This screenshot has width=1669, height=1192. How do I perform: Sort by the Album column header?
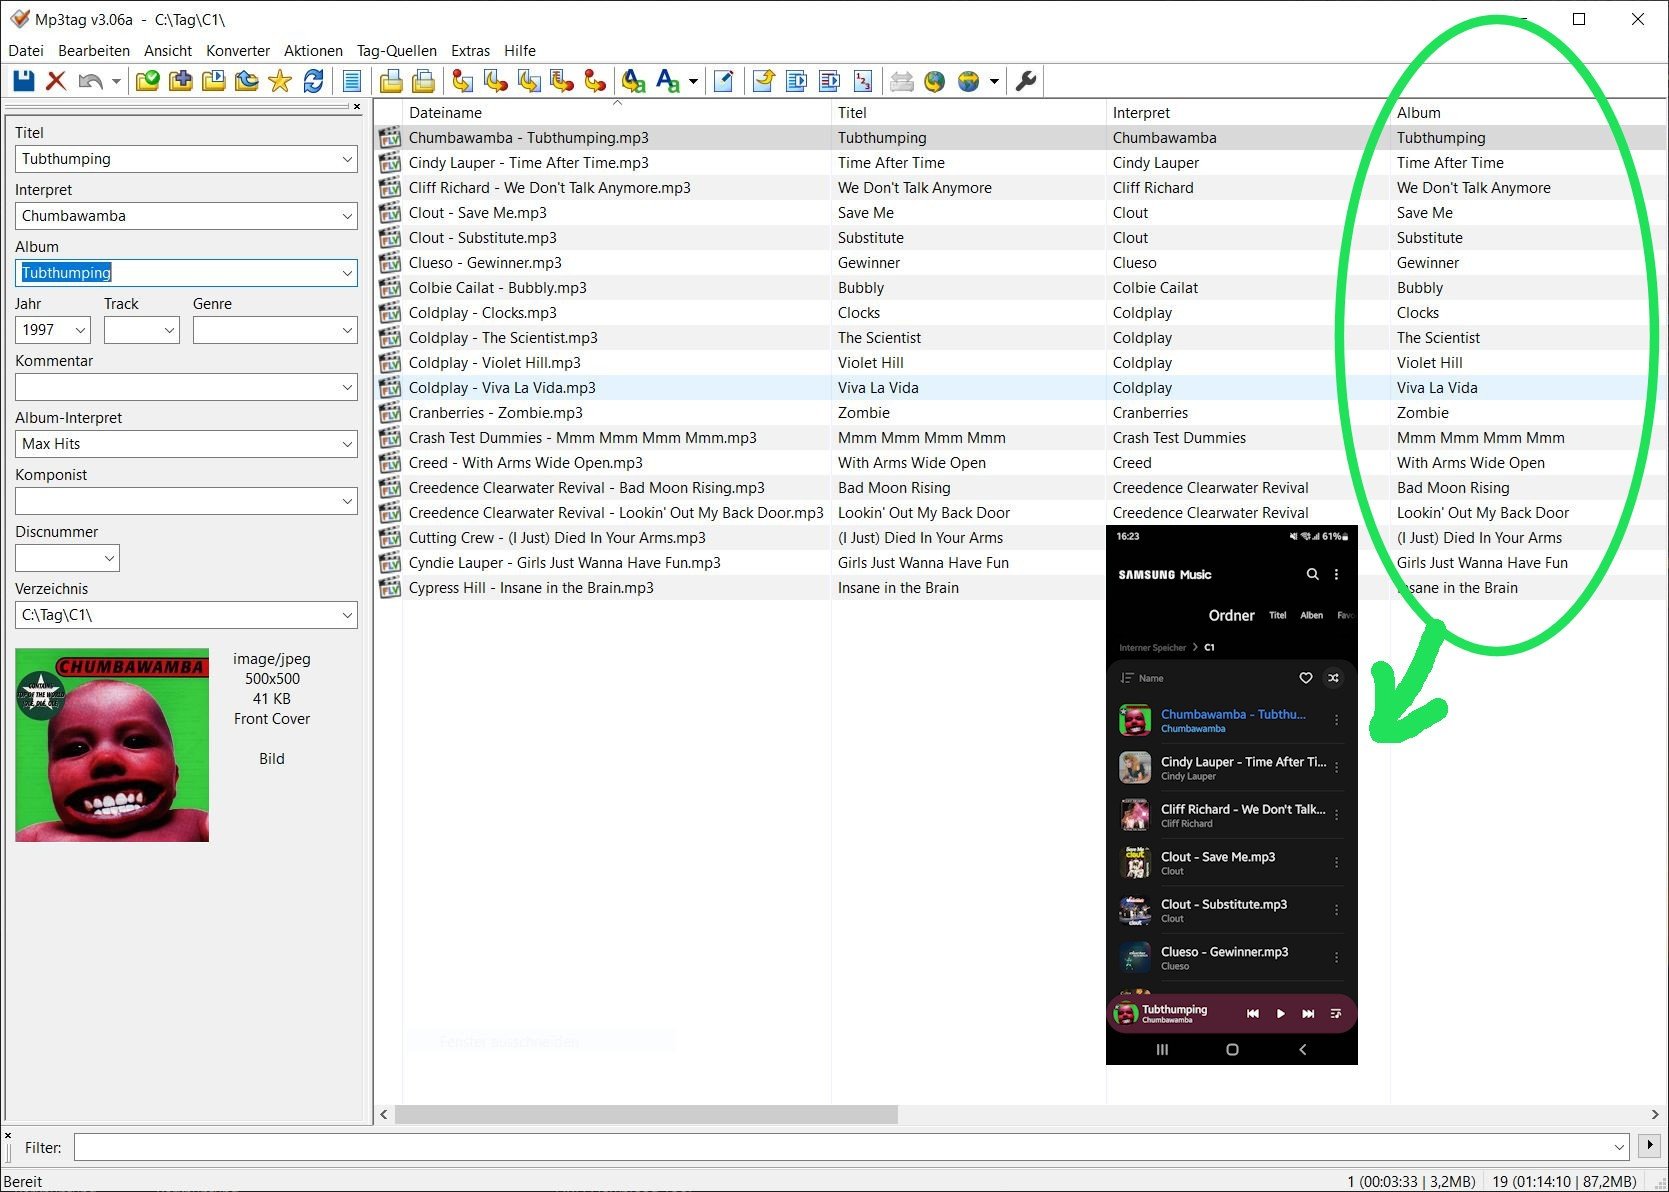point(1528,113)
